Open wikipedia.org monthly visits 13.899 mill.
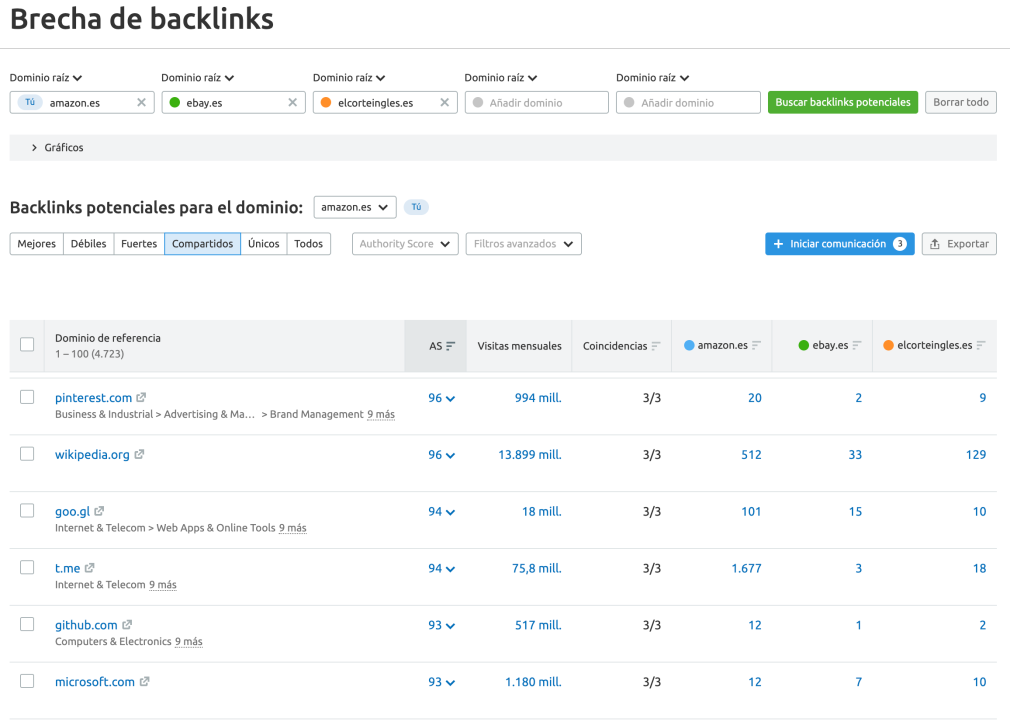The height and width of the screenshot is (722, 1010). click(x=529, y=455)
